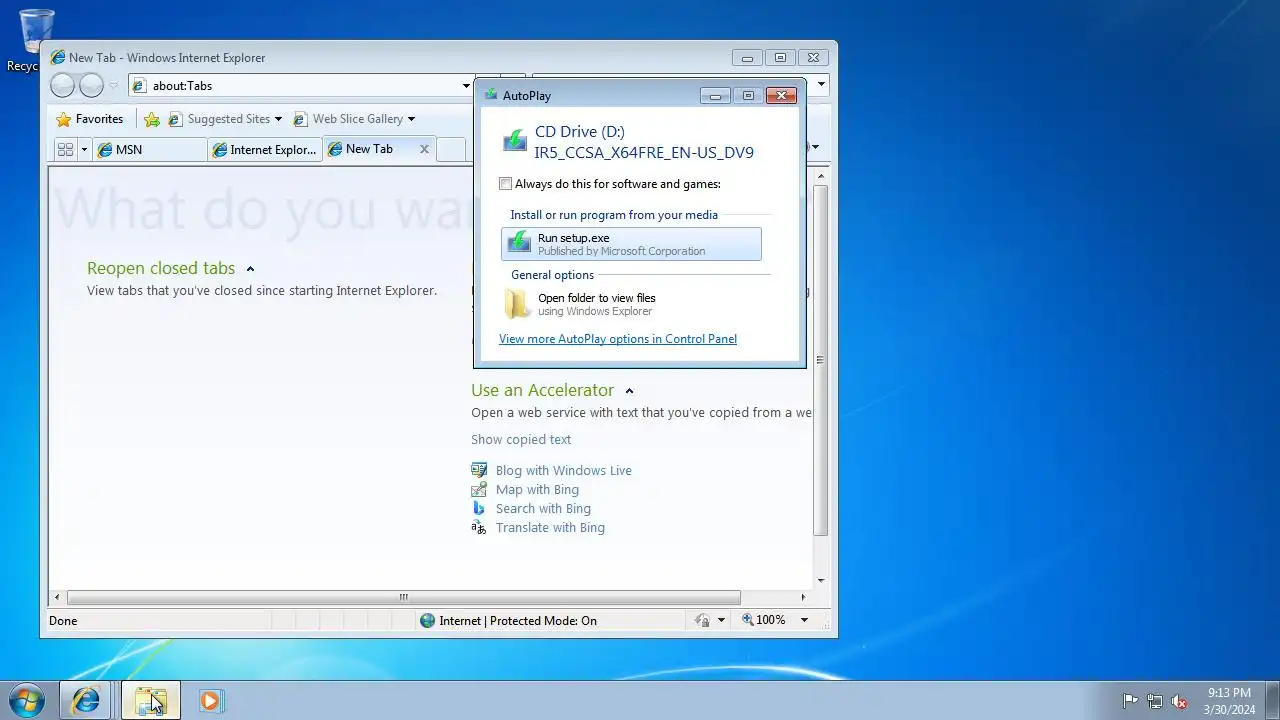Click Translate with Bing accelerator
Screen dimensions: 1280x720
tap(550, 528)
